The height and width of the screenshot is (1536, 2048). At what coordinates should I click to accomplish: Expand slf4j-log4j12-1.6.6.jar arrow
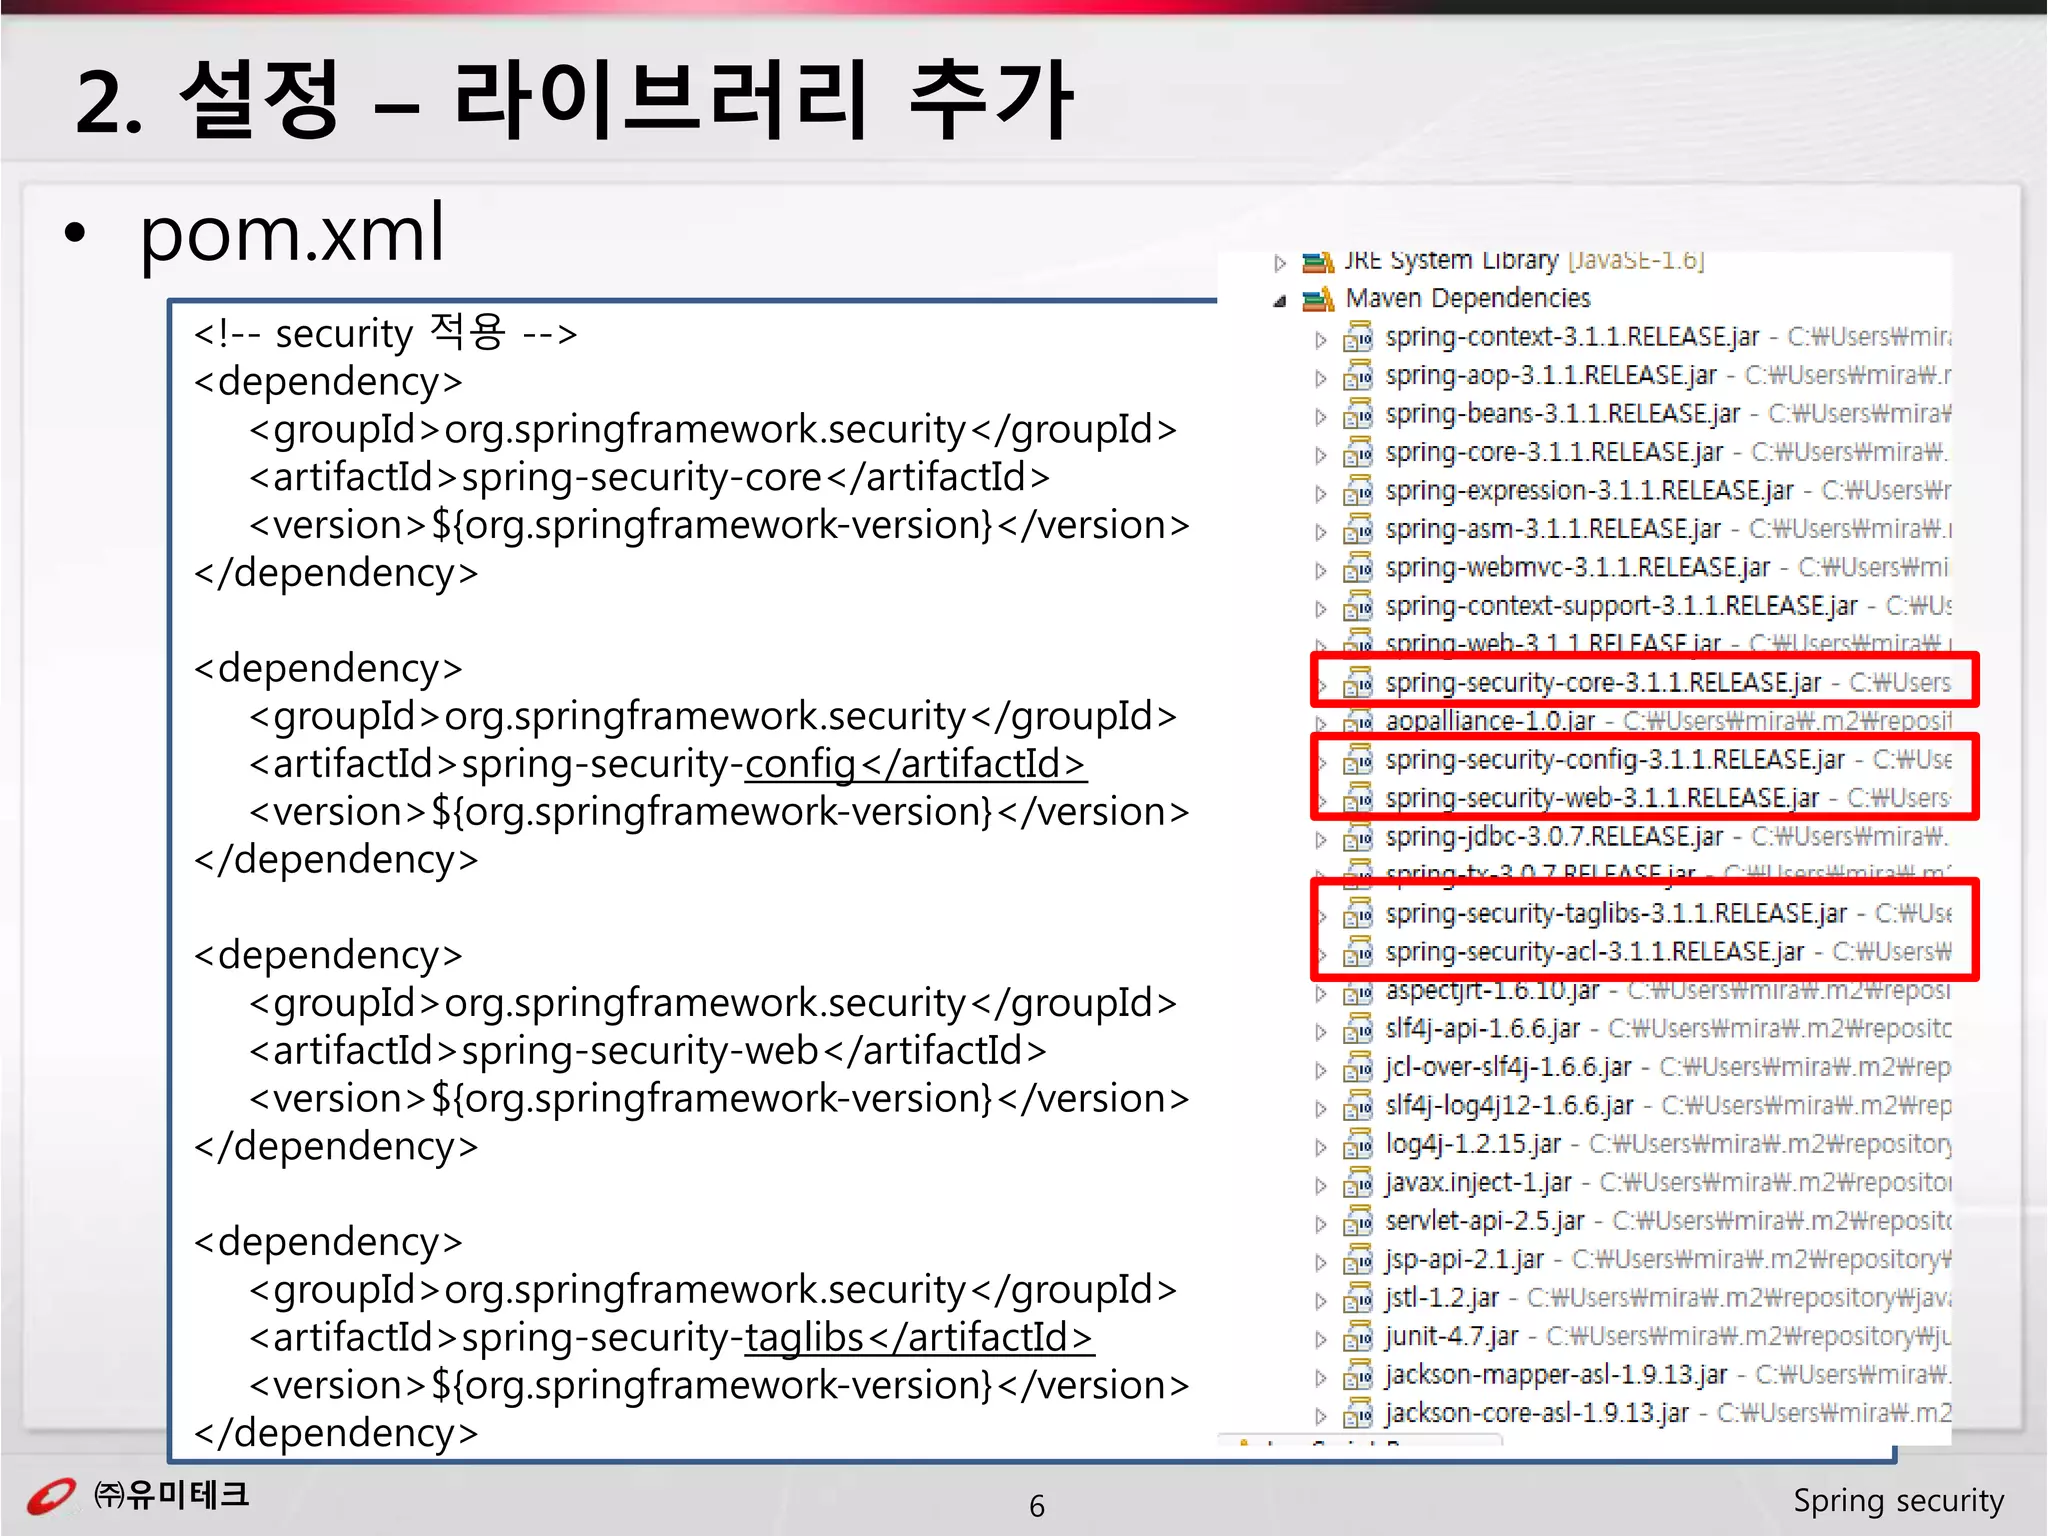pos(1321,1109)
